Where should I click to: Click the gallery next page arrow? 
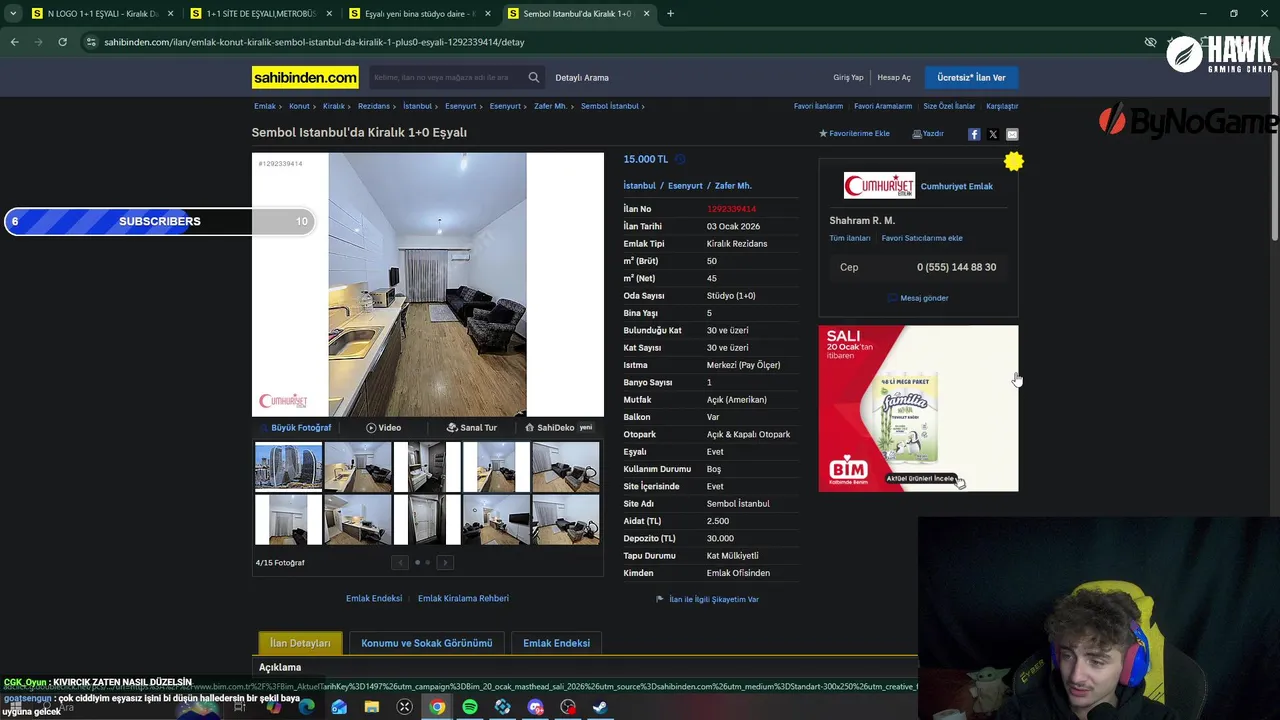click(445, 563)
